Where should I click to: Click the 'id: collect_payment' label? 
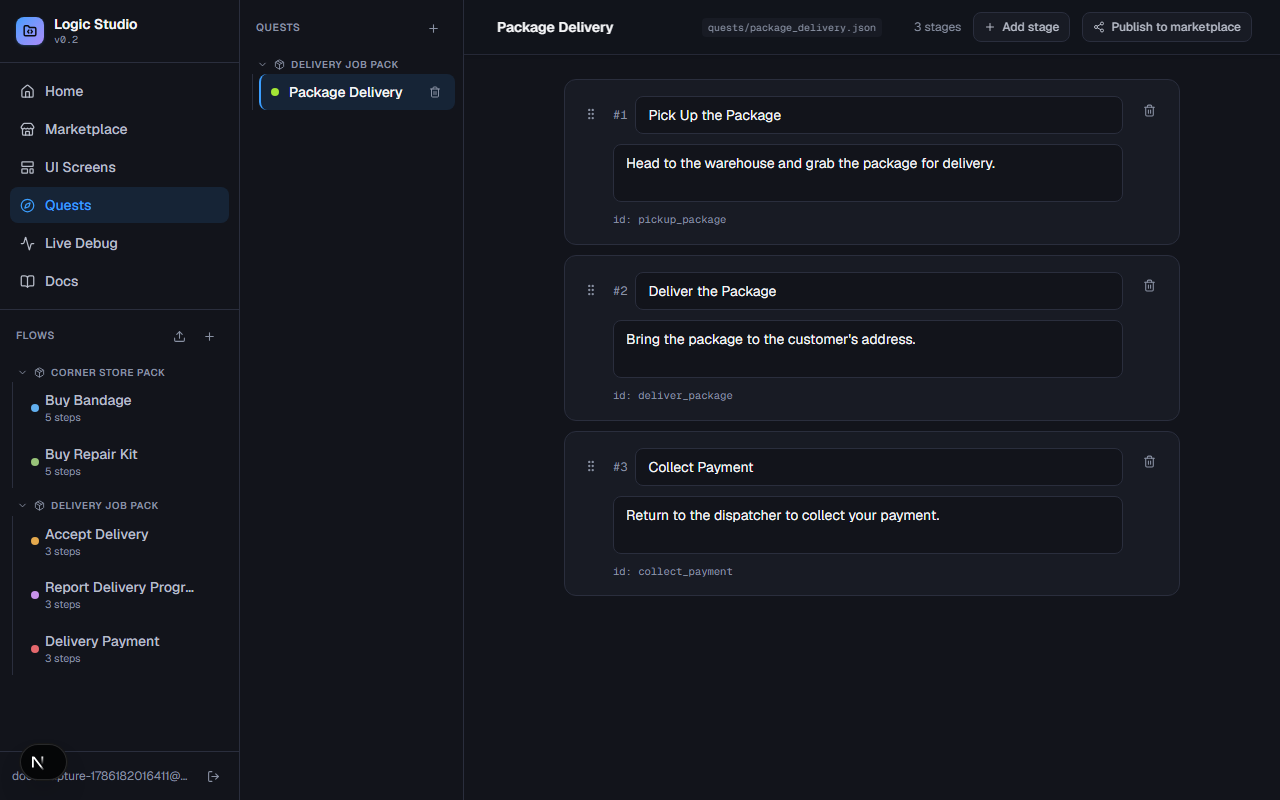point(673,572)
